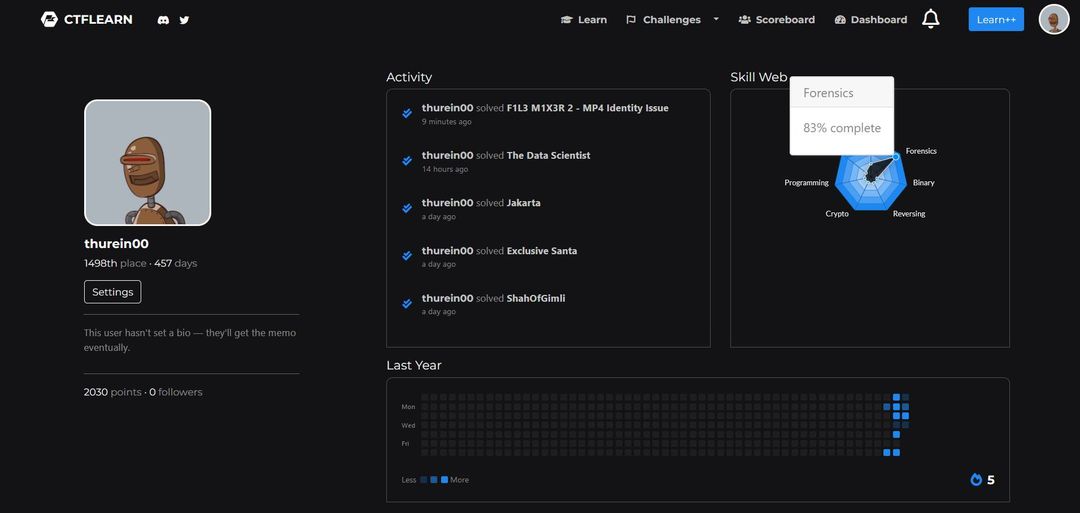Click checkmark icon beside Jakarta activity
The width and height of the screenshot is (1080, 513).
(407, 208)
